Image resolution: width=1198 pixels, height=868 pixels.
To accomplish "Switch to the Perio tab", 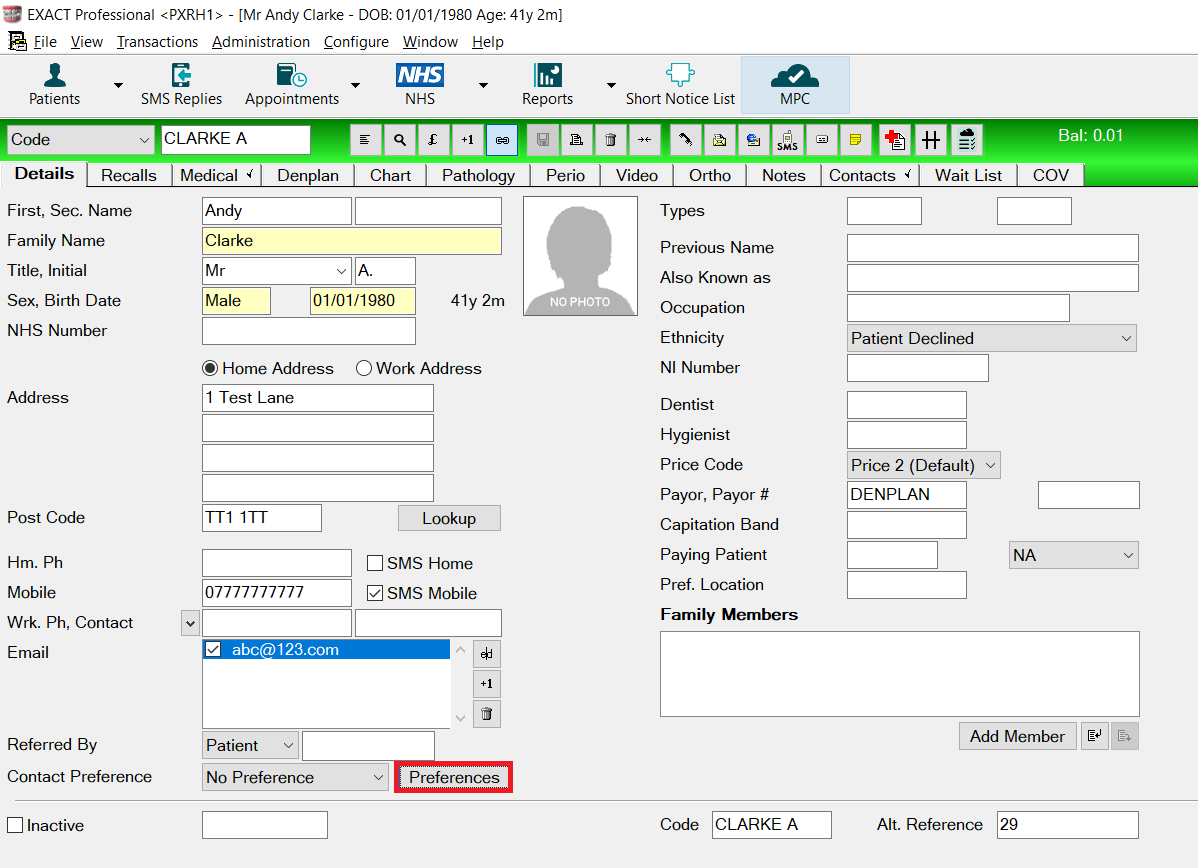I will (565, 176).
